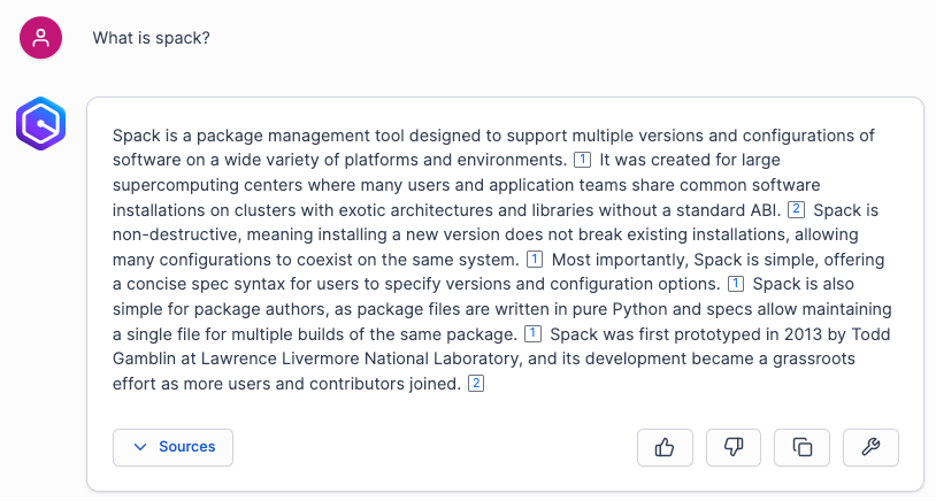Click the text 'non-destructive'
Image resolution: width=936 pixels, height=502 pixels.
click(177, 235)
